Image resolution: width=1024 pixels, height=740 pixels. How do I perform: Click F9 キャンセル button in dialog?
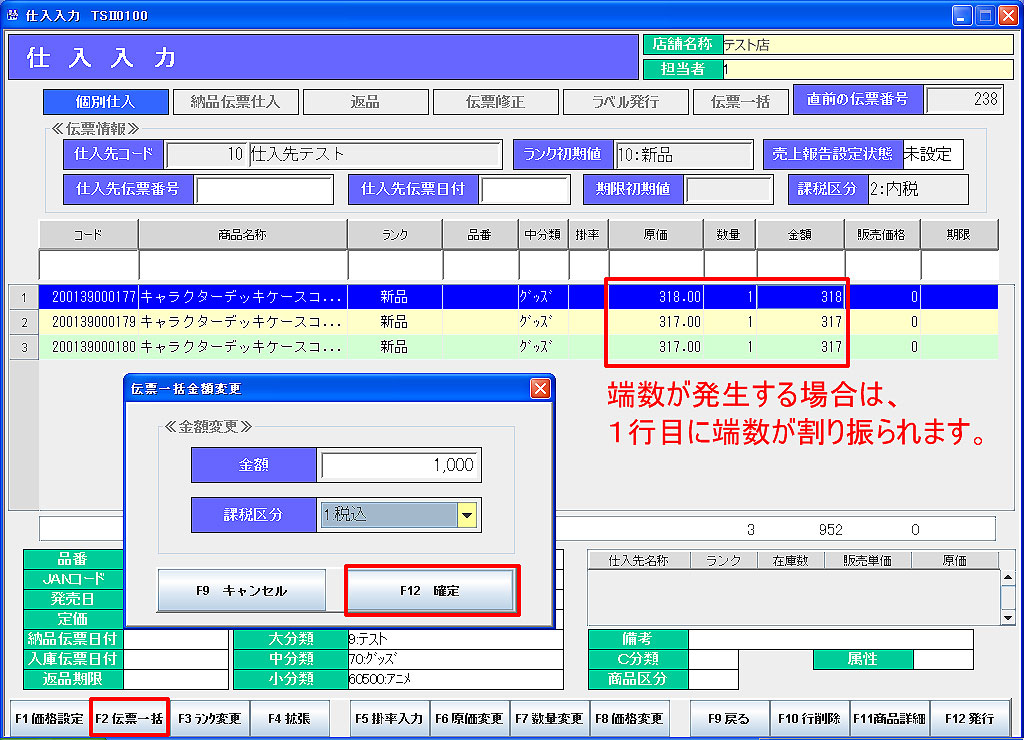[241, 591]
